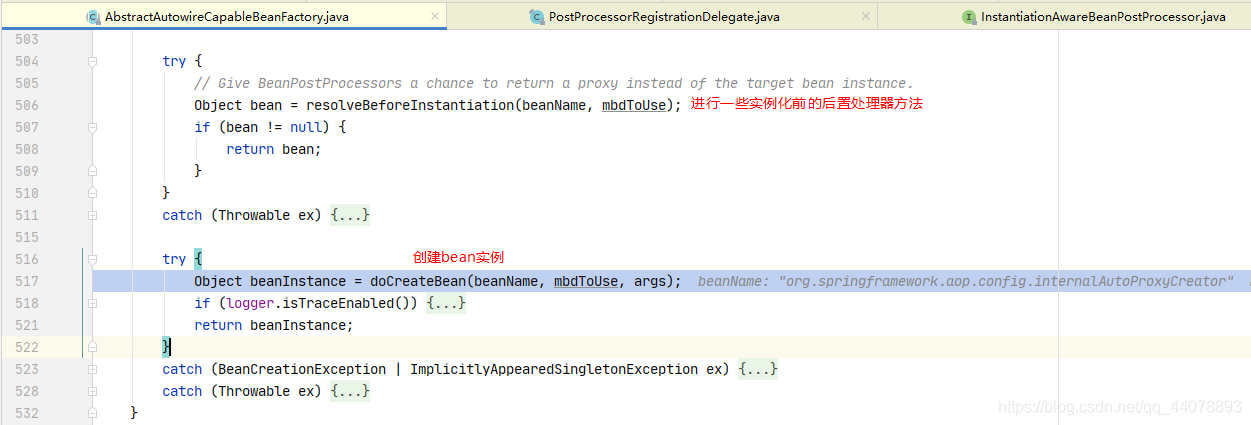Place caret at closing brace on line 522
Viewport: 1251px width, 425px height.
pos(167,347)
